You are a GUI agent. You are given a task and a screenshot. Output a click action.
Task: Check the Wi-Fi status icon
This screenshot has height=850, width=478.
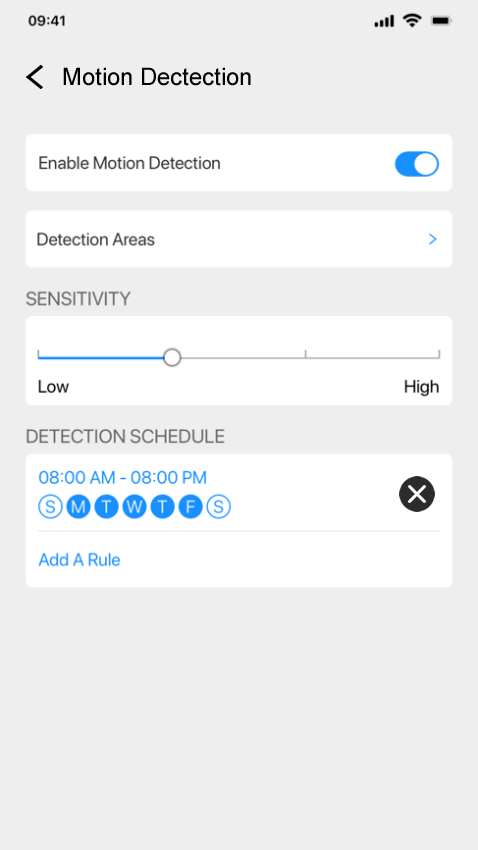tap(412, 21)
